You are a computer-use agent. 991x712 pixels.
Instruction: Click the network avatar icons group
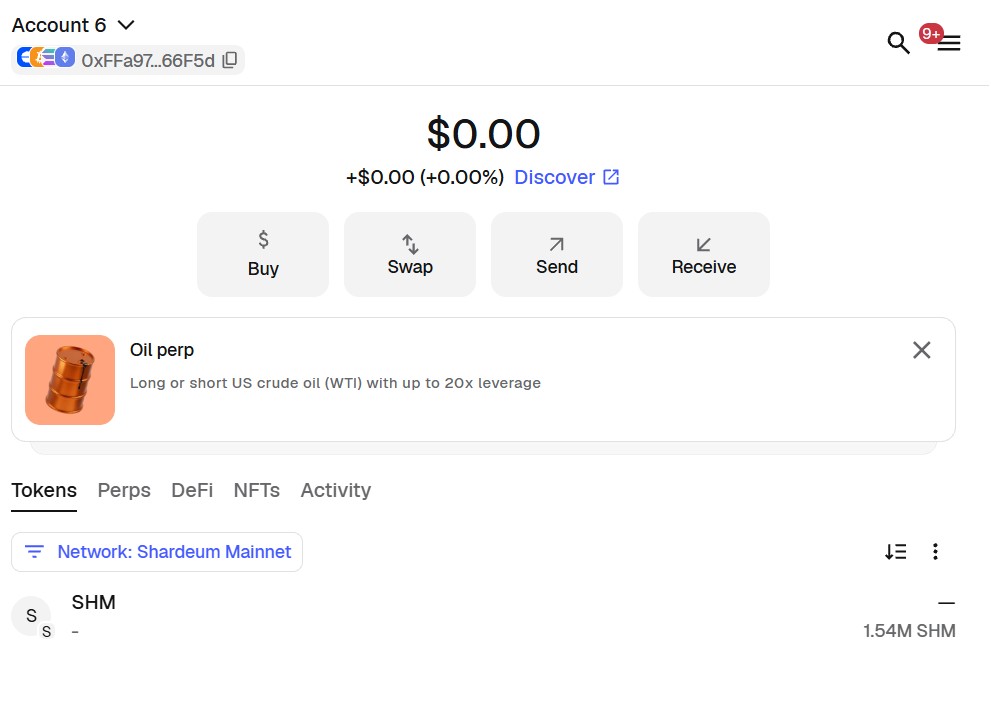[x=46, y=57]
